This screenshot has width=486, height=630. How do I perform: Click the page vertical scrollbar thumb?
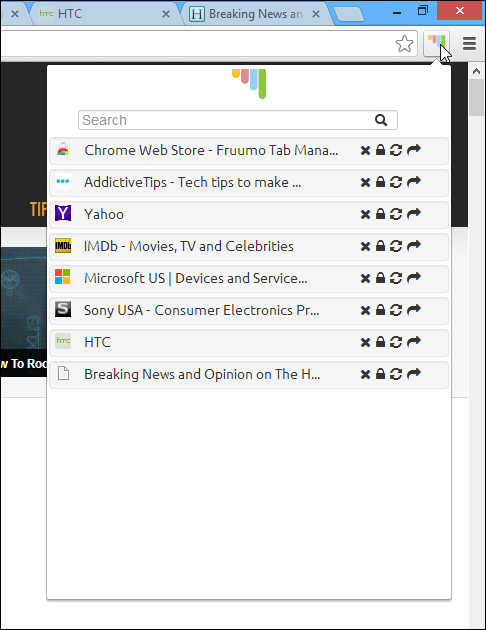point(477,97)
